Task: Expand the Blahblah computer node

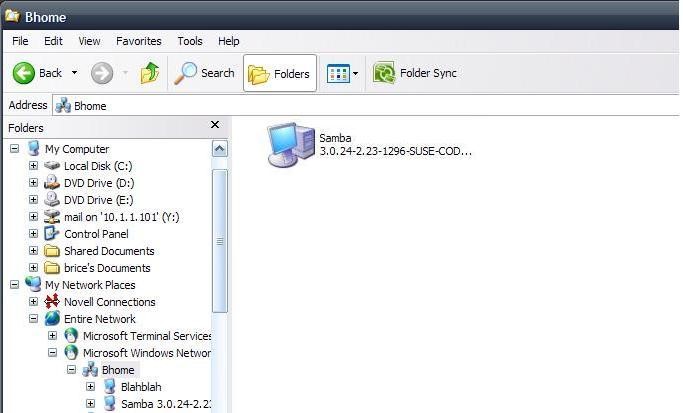Action: [x=90, y=386]
